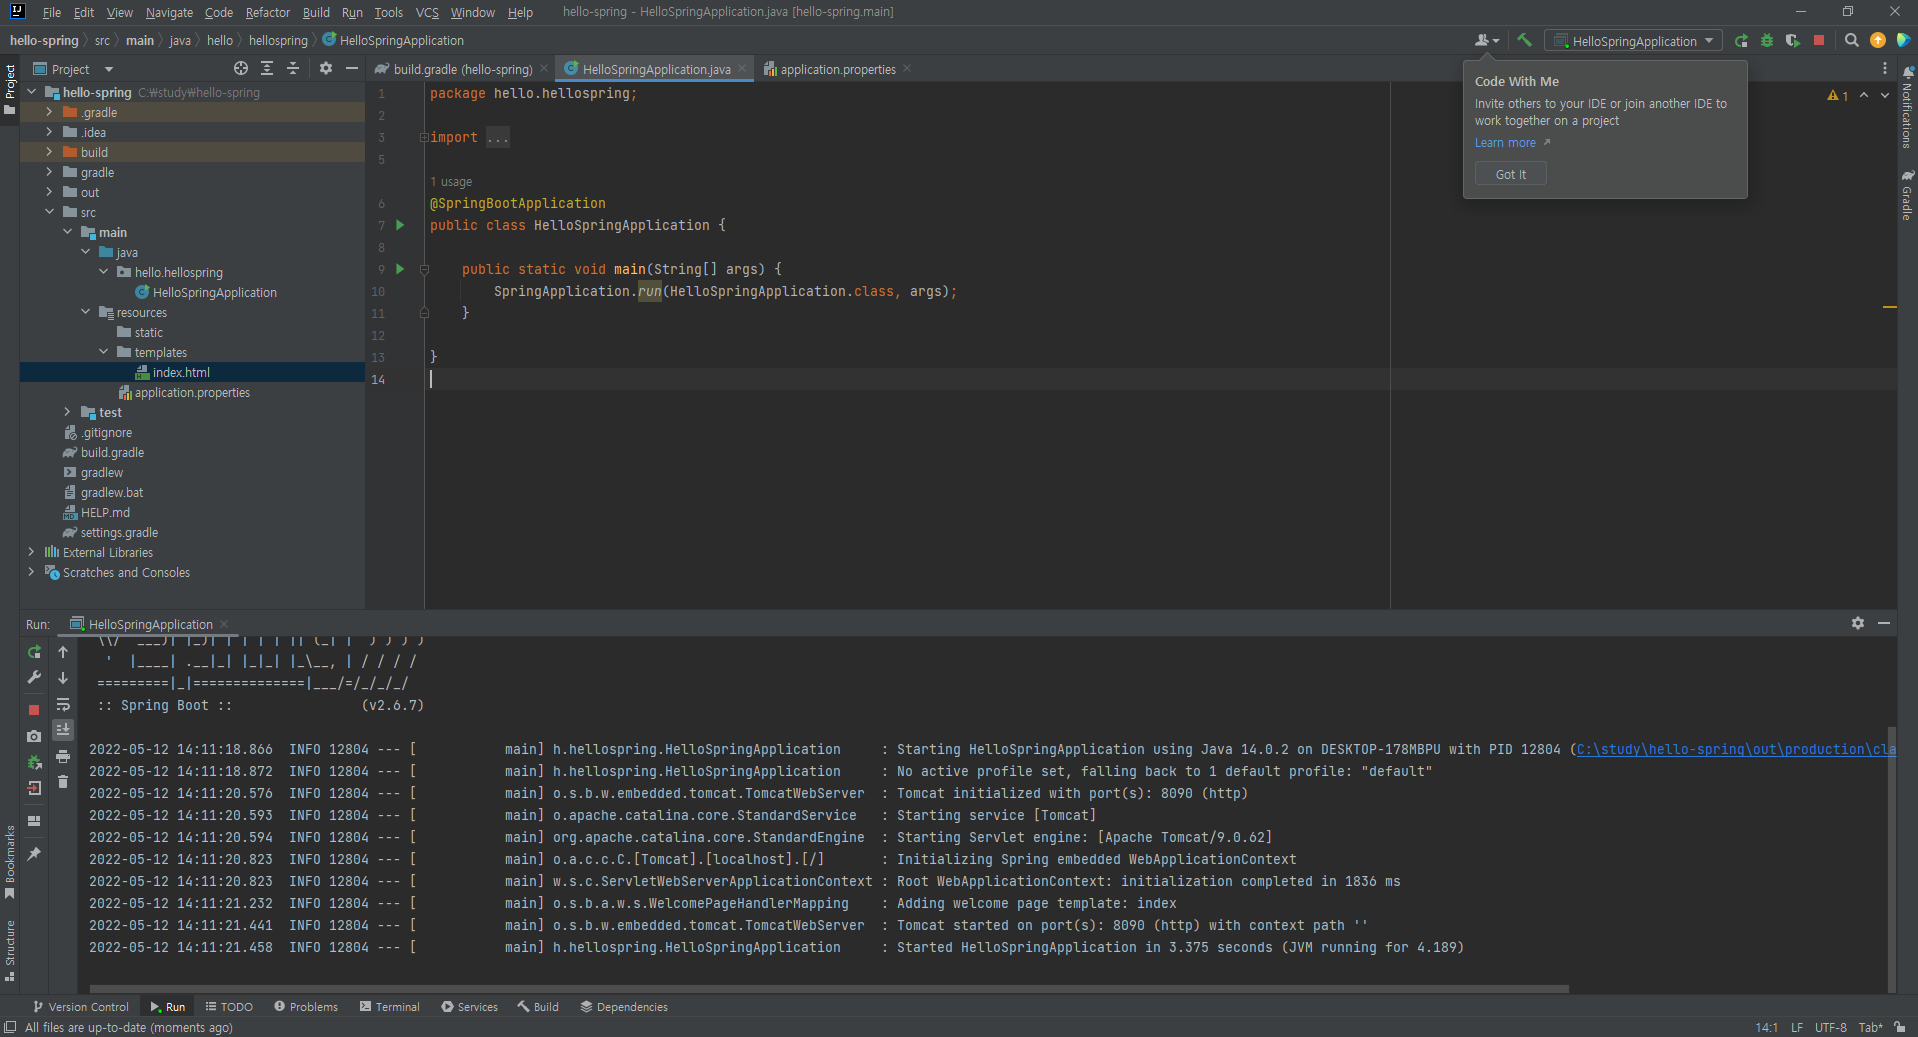Print the console output
This screenshot has width=1918, height=1037.
pyautogui.click(x=63, y=756)
